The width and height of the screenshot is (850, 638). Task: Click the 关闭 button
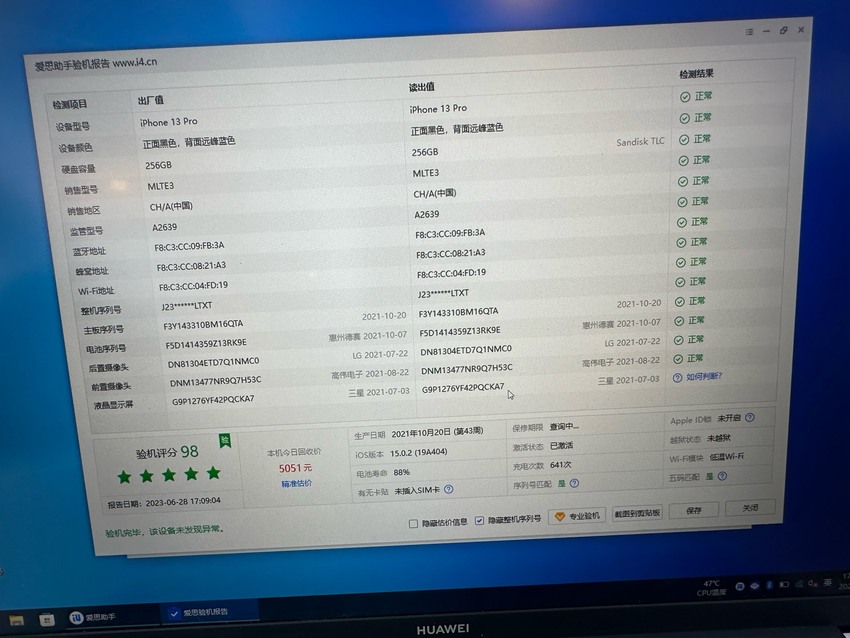tap(750, 507)
